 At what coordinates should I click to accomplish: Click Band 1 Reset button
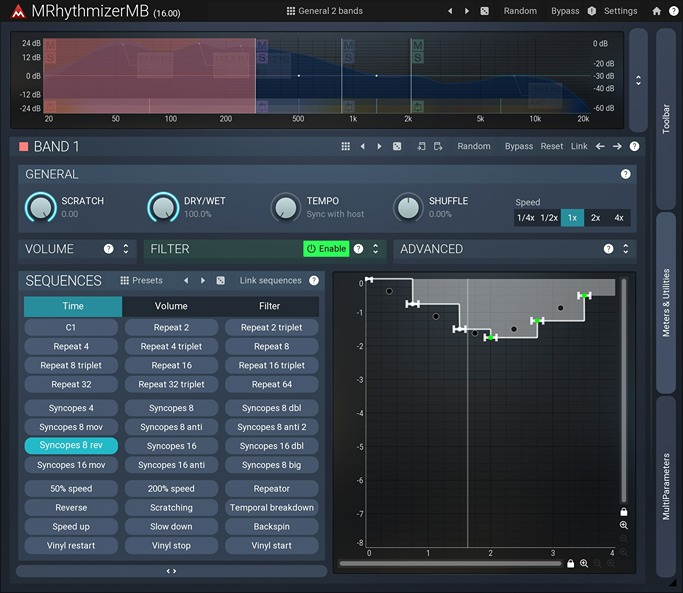click(x=551, y=146)
